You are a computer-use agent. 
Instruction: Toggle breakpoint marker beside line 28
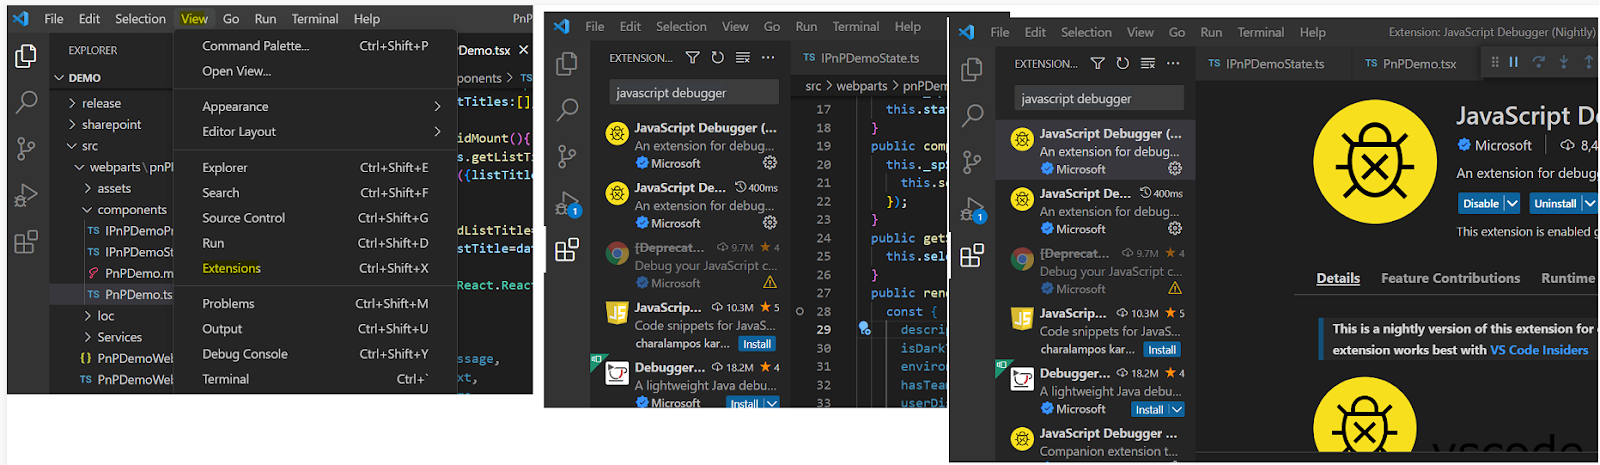[x=800, y=311]
